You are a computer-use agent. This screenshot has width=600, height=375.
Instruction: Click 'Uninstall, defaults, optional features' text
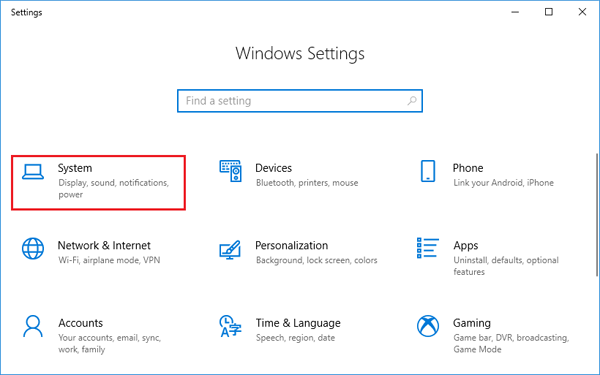(x=506, y=266)
